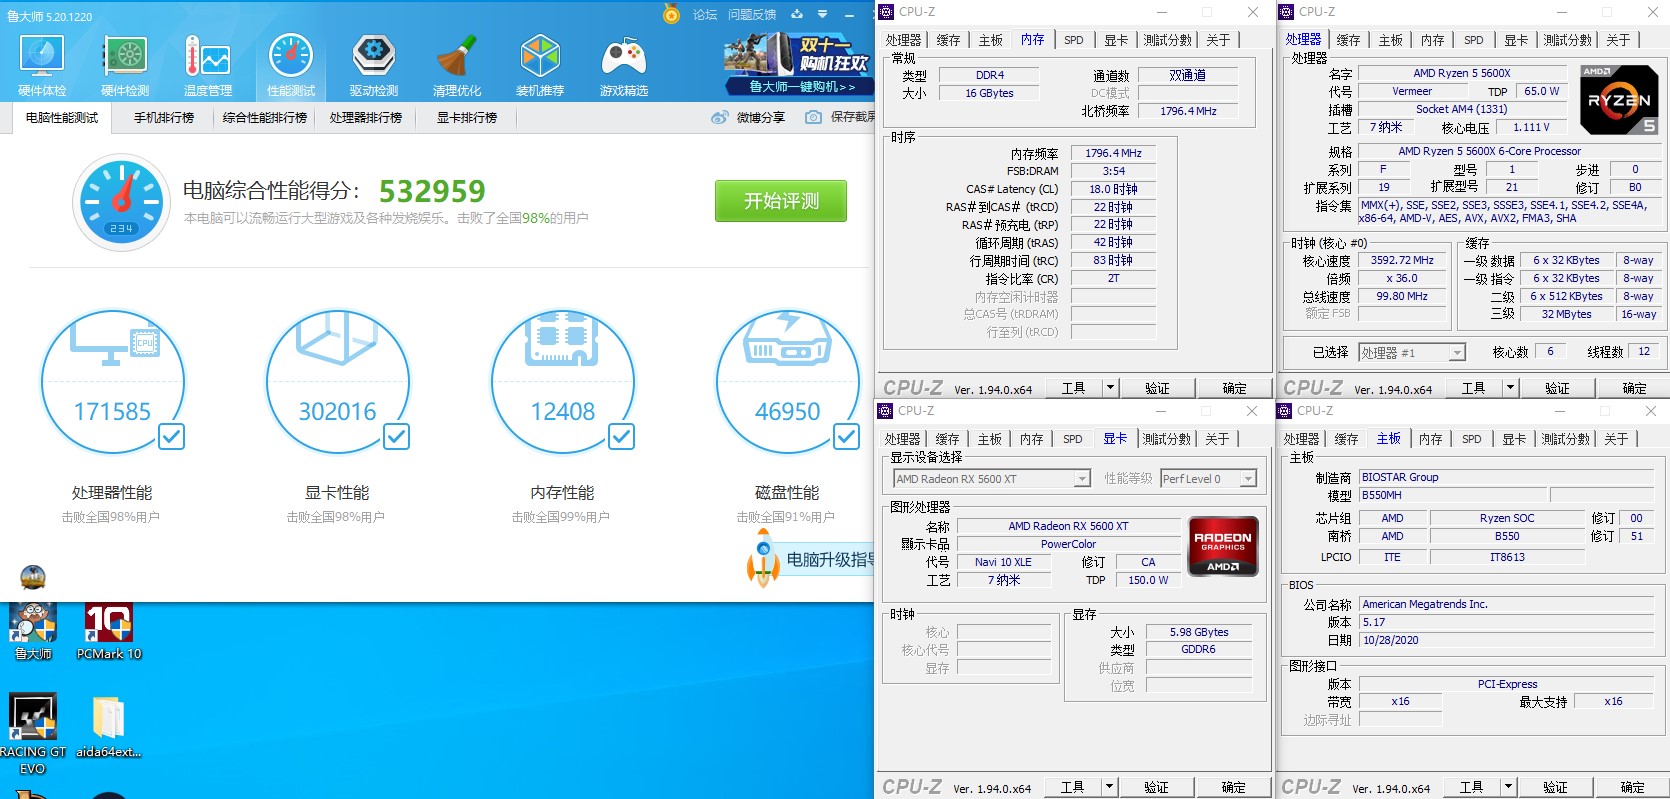Screen dimensions: 1670x799
Task: Click the Radeon Graphics logo in CPU-Z graphics window
Action: [1223, 547]
